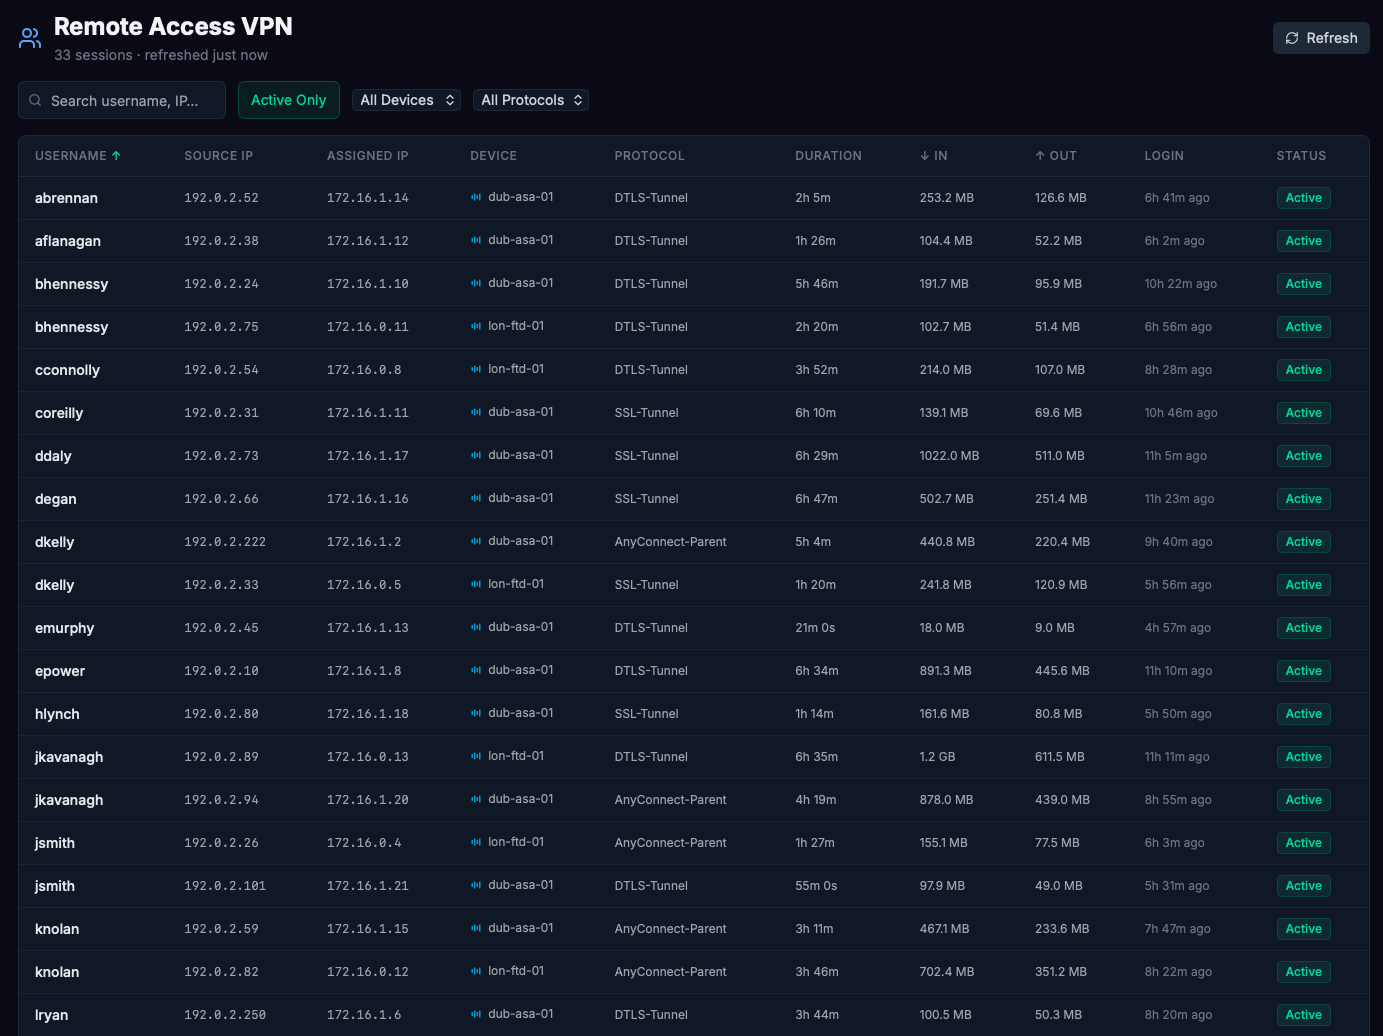Sort by the Assigned IP column header
The image size is (1383, 1036).
(x=367, y=156)
